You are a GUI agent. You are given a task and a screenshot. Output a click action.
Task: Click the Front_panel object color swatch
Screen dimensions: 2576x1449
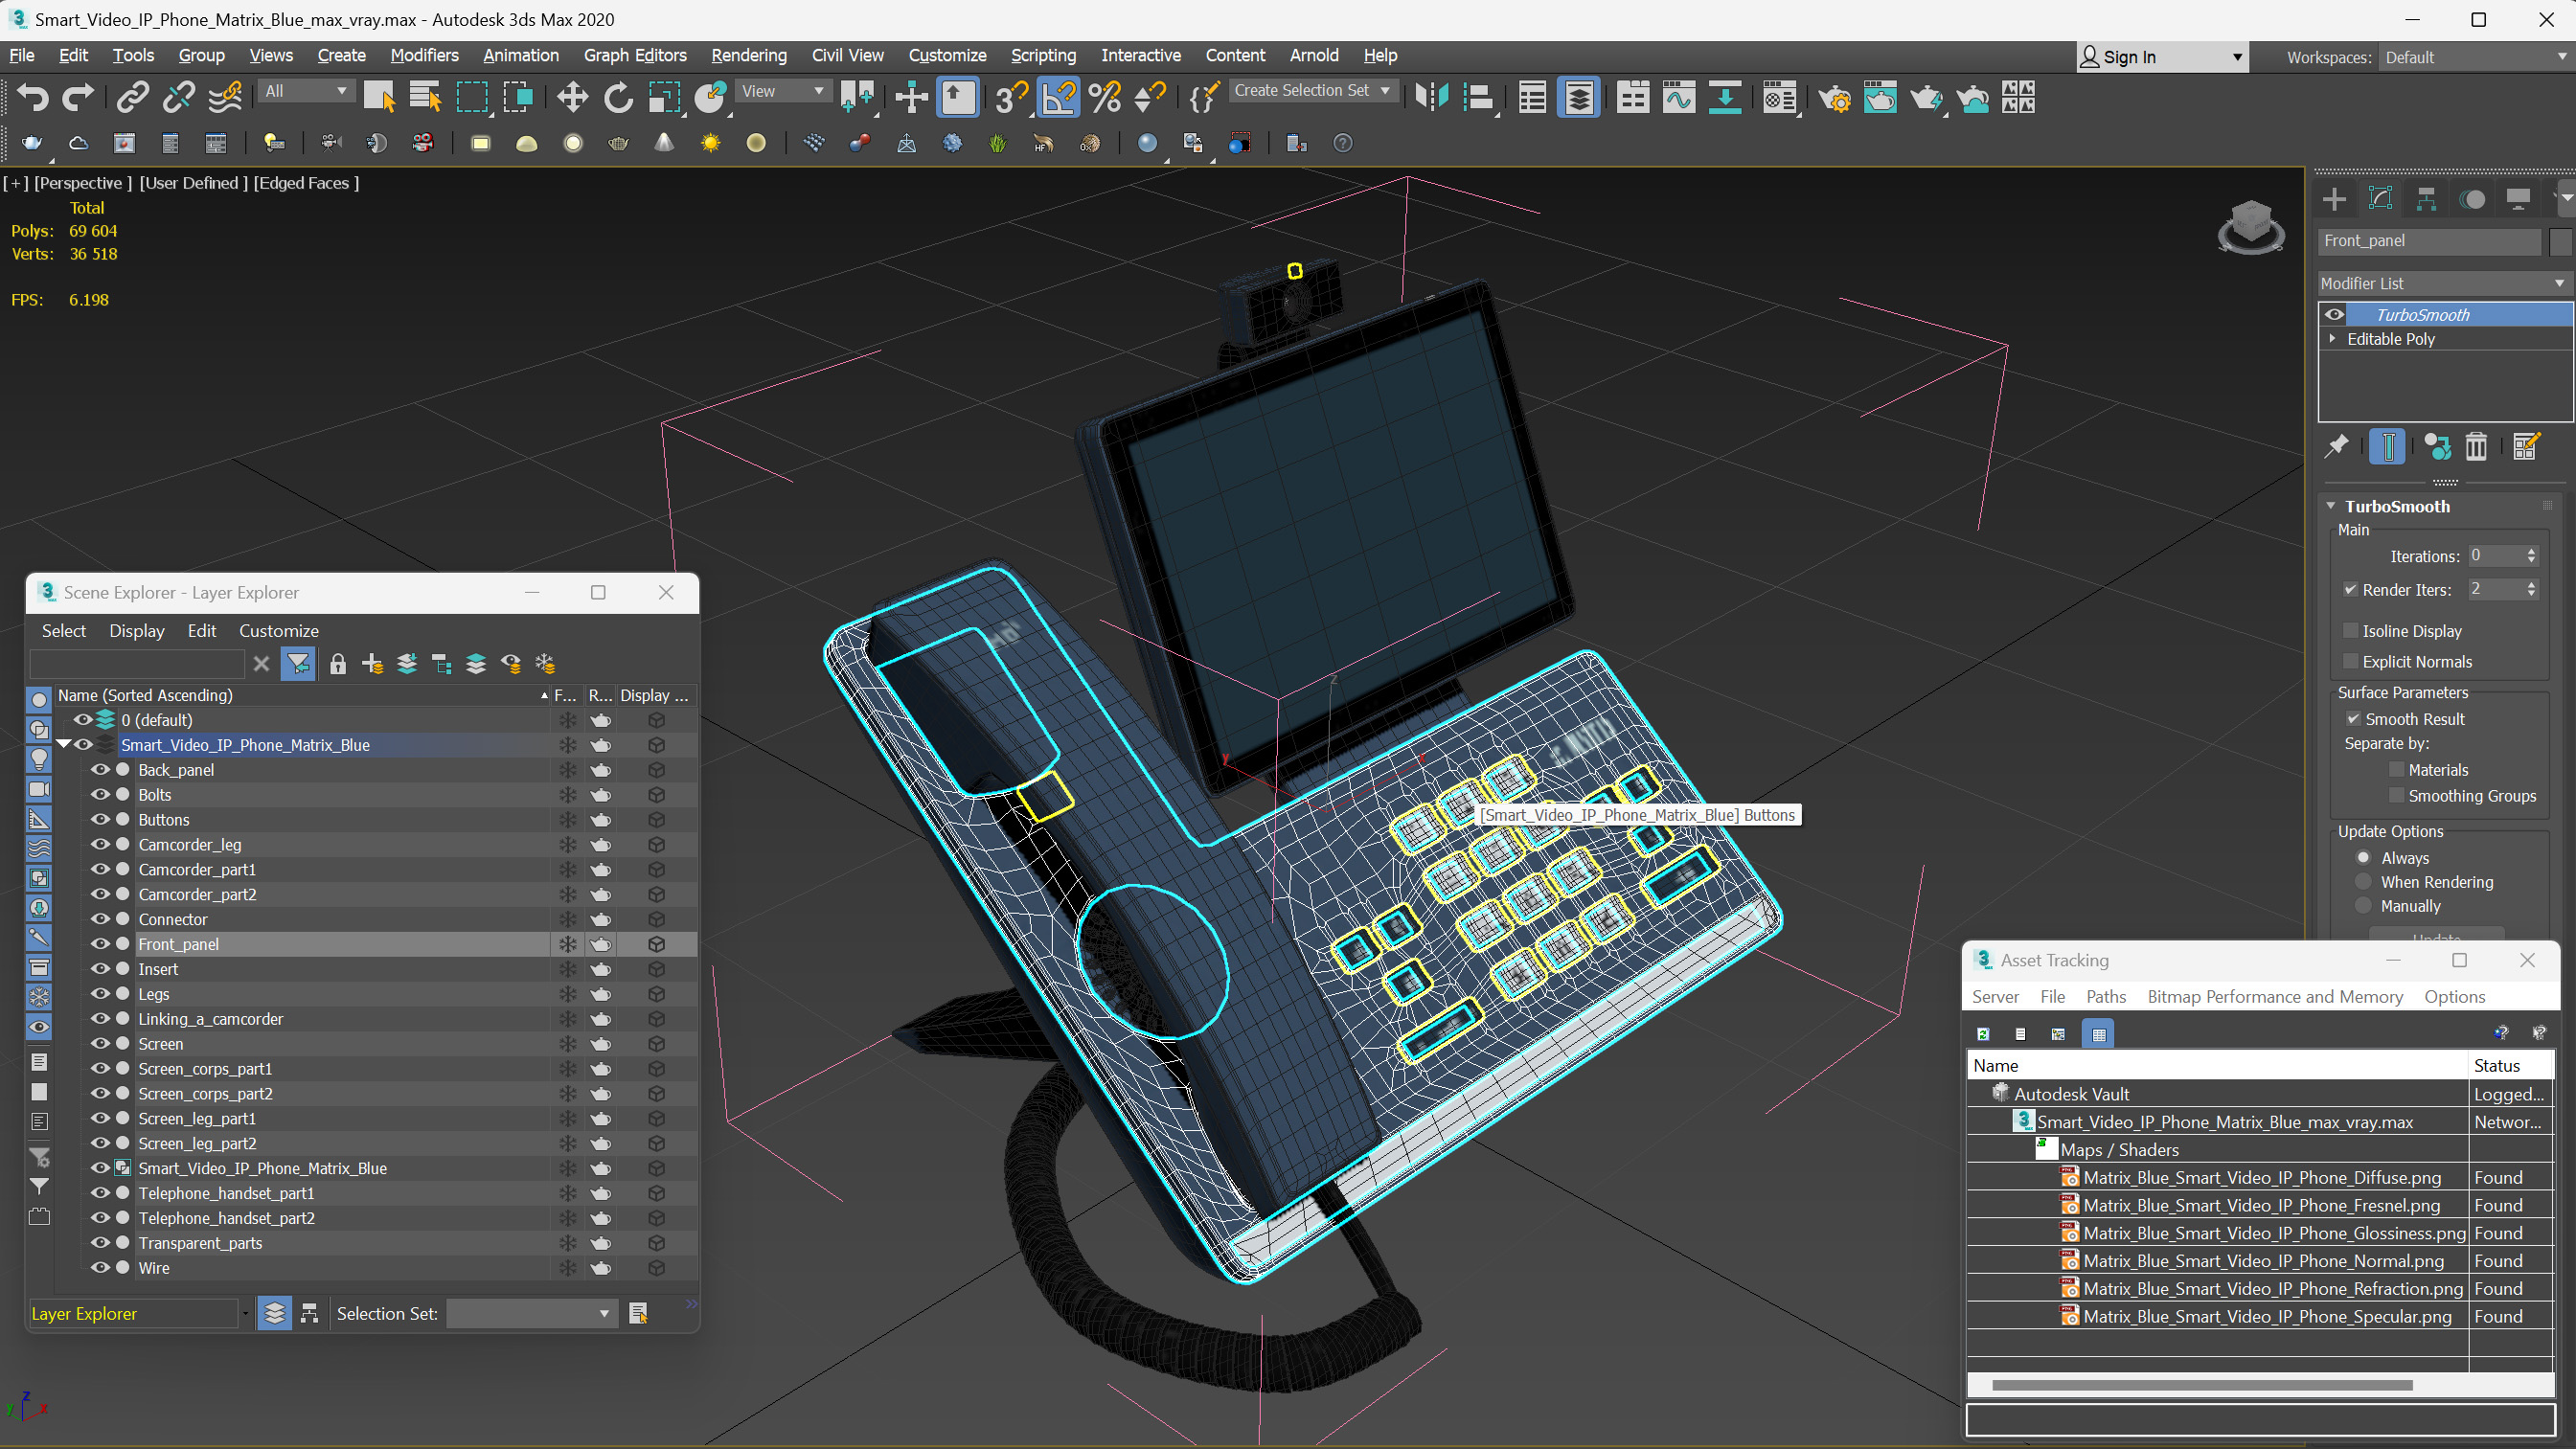(2560, 241)
